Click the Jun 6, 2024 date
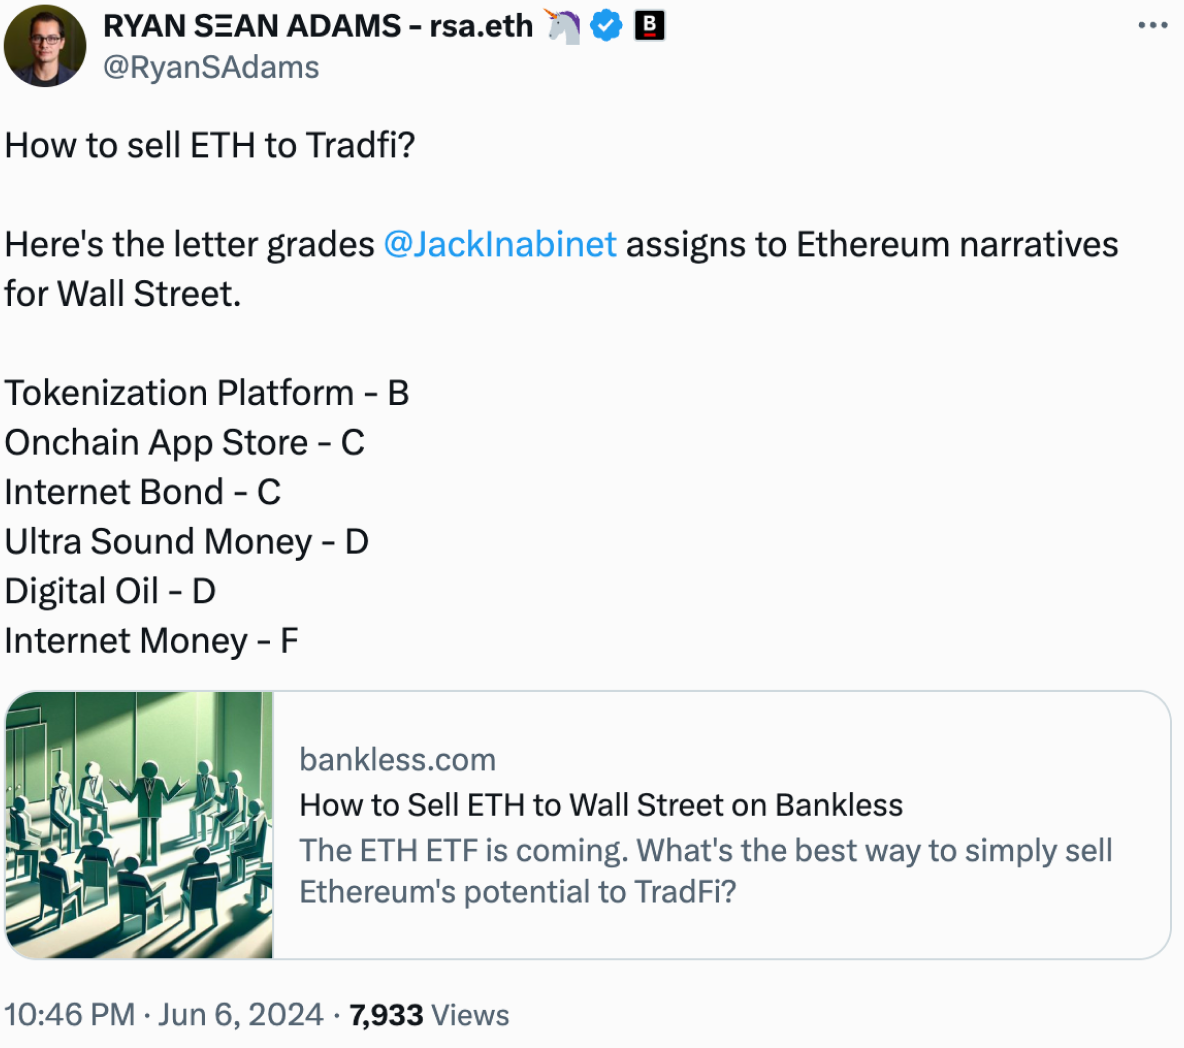This screenshot has height=1048, width=1184. (240, 1015)
